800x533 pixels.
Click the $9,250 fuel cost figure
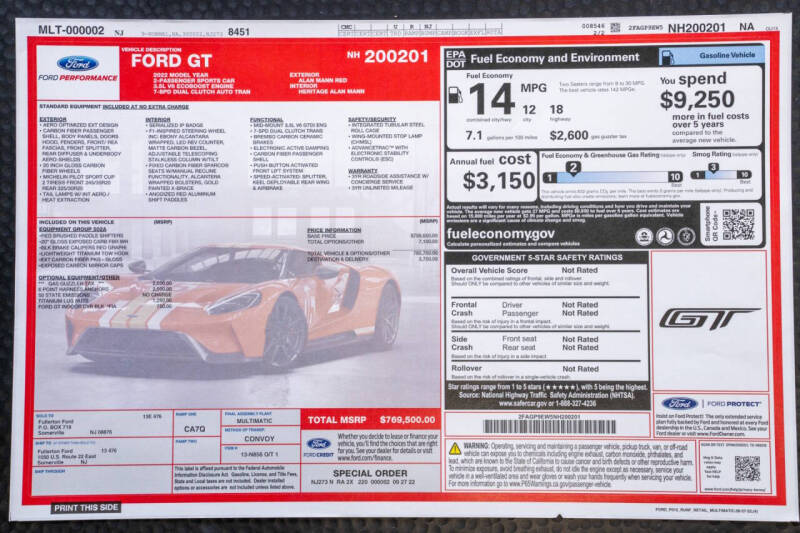(697, 99)
